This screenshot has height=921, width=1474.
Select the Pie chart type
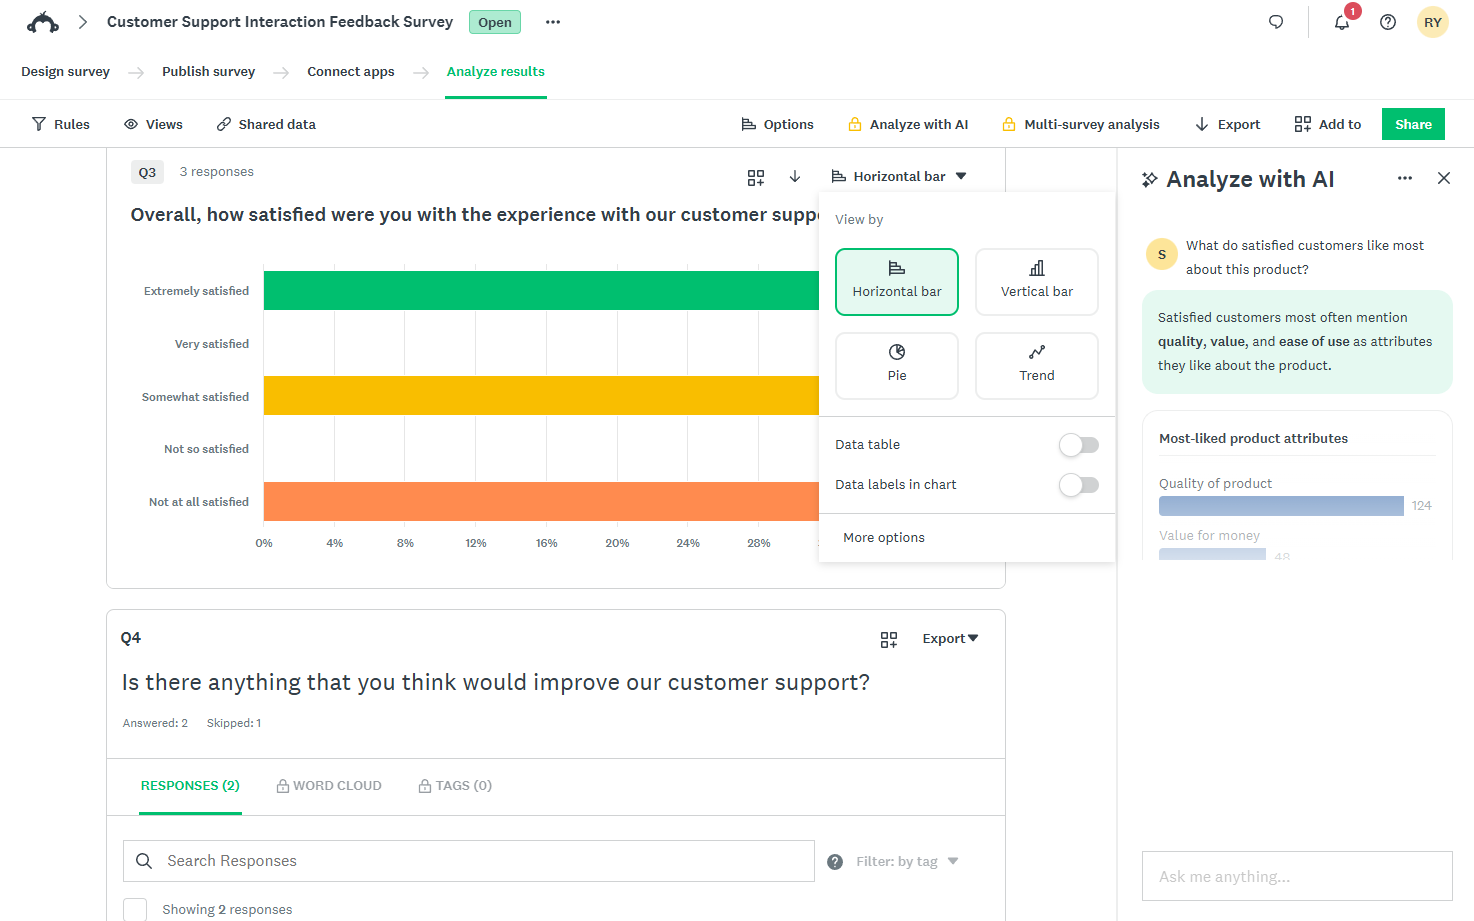(897, 366)
